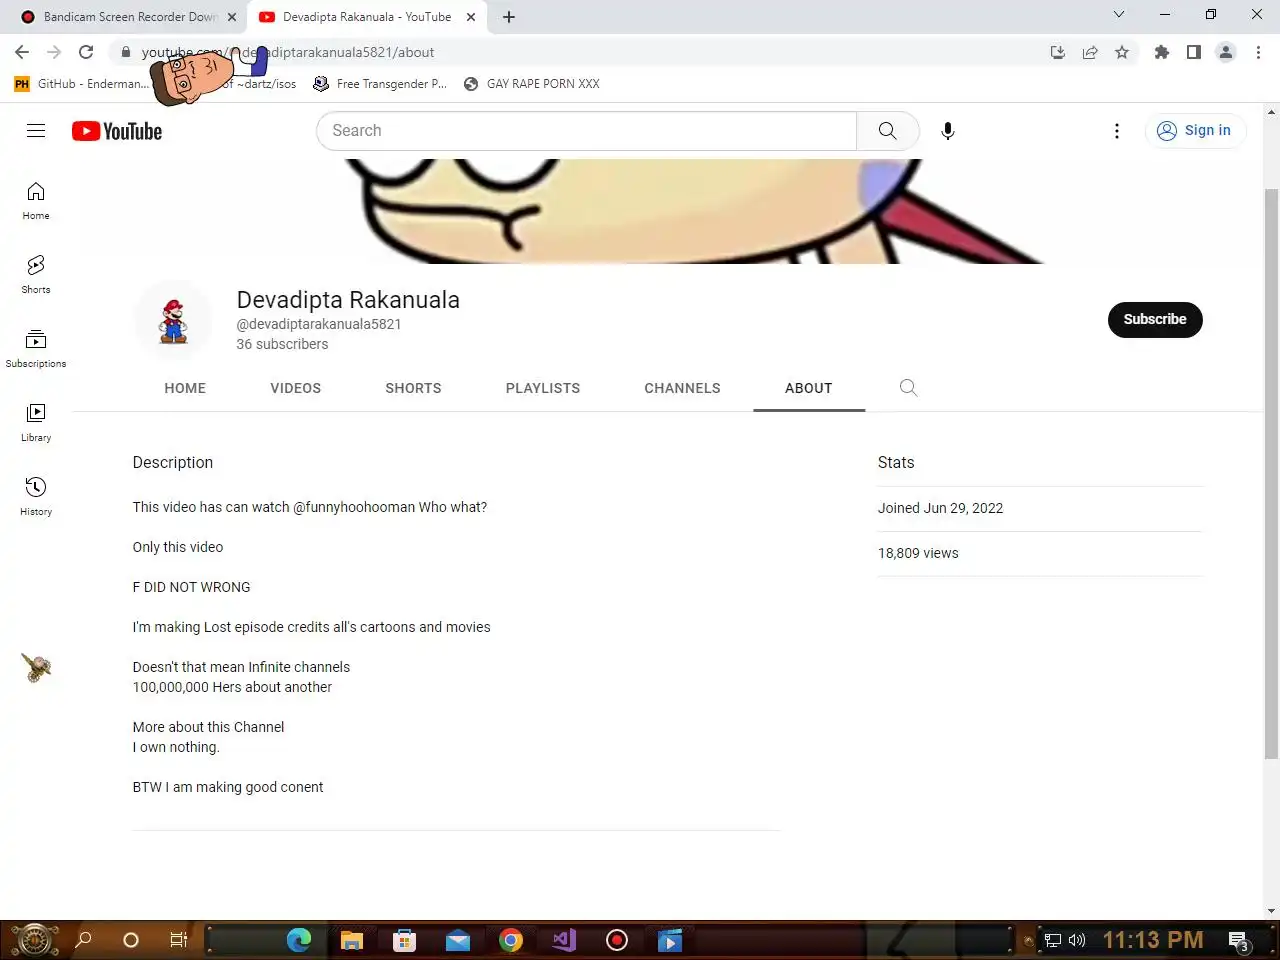Subscribe to Devadipta Rakanuala

click(1155, 320)
